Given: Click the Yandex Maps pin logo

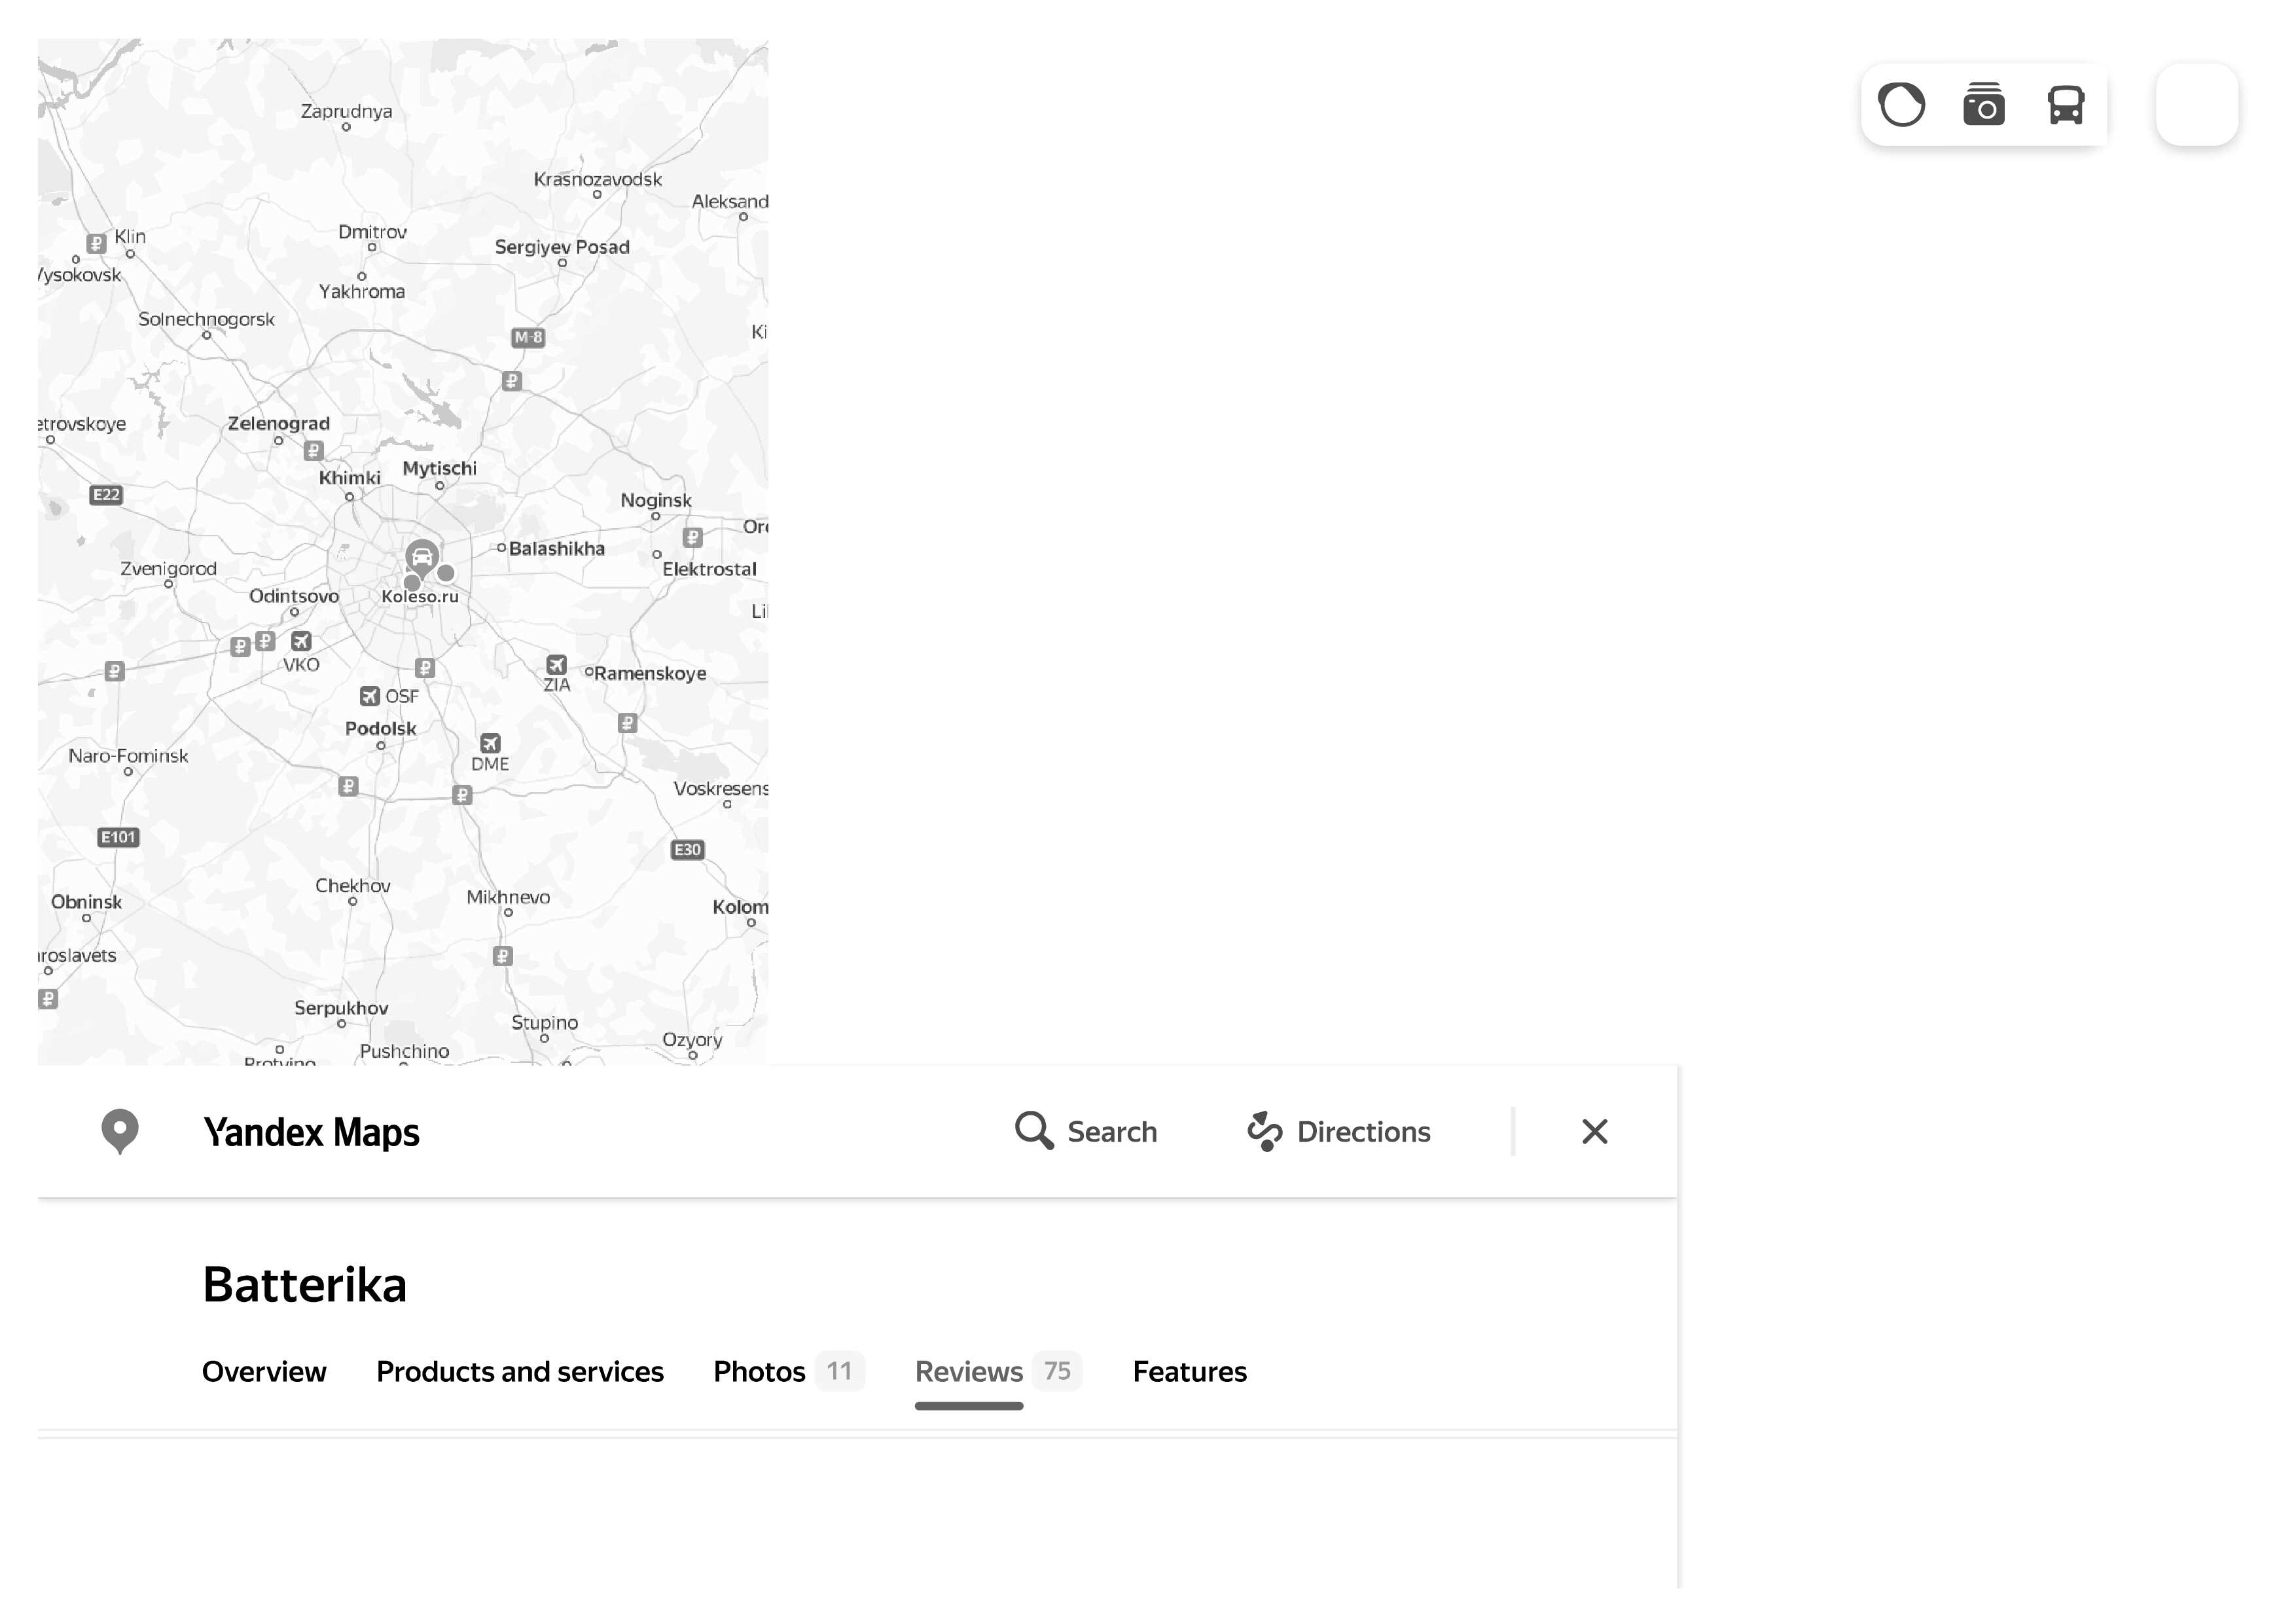Looking at the screenshot, I should [x=120, y=1131].
